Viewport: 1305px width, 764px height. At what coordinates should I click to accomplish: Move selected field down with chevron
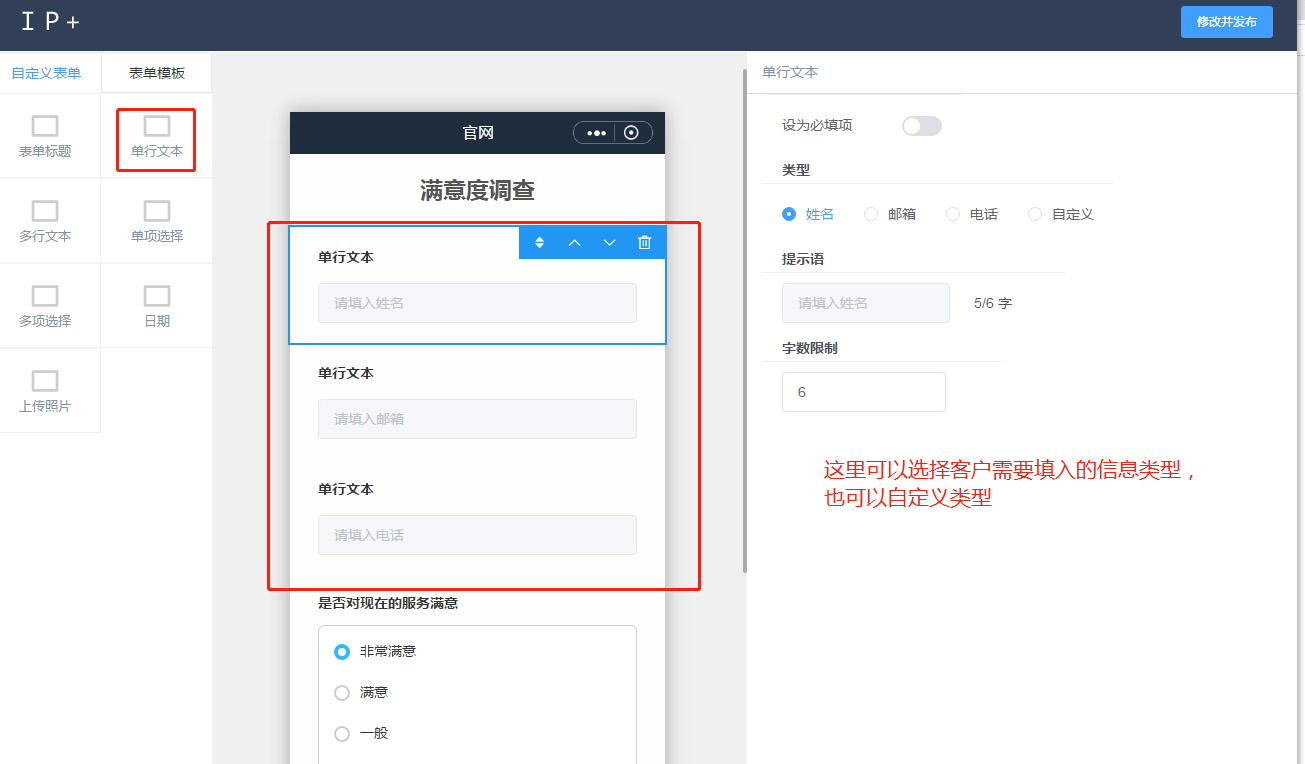click(x=609, y=243)
